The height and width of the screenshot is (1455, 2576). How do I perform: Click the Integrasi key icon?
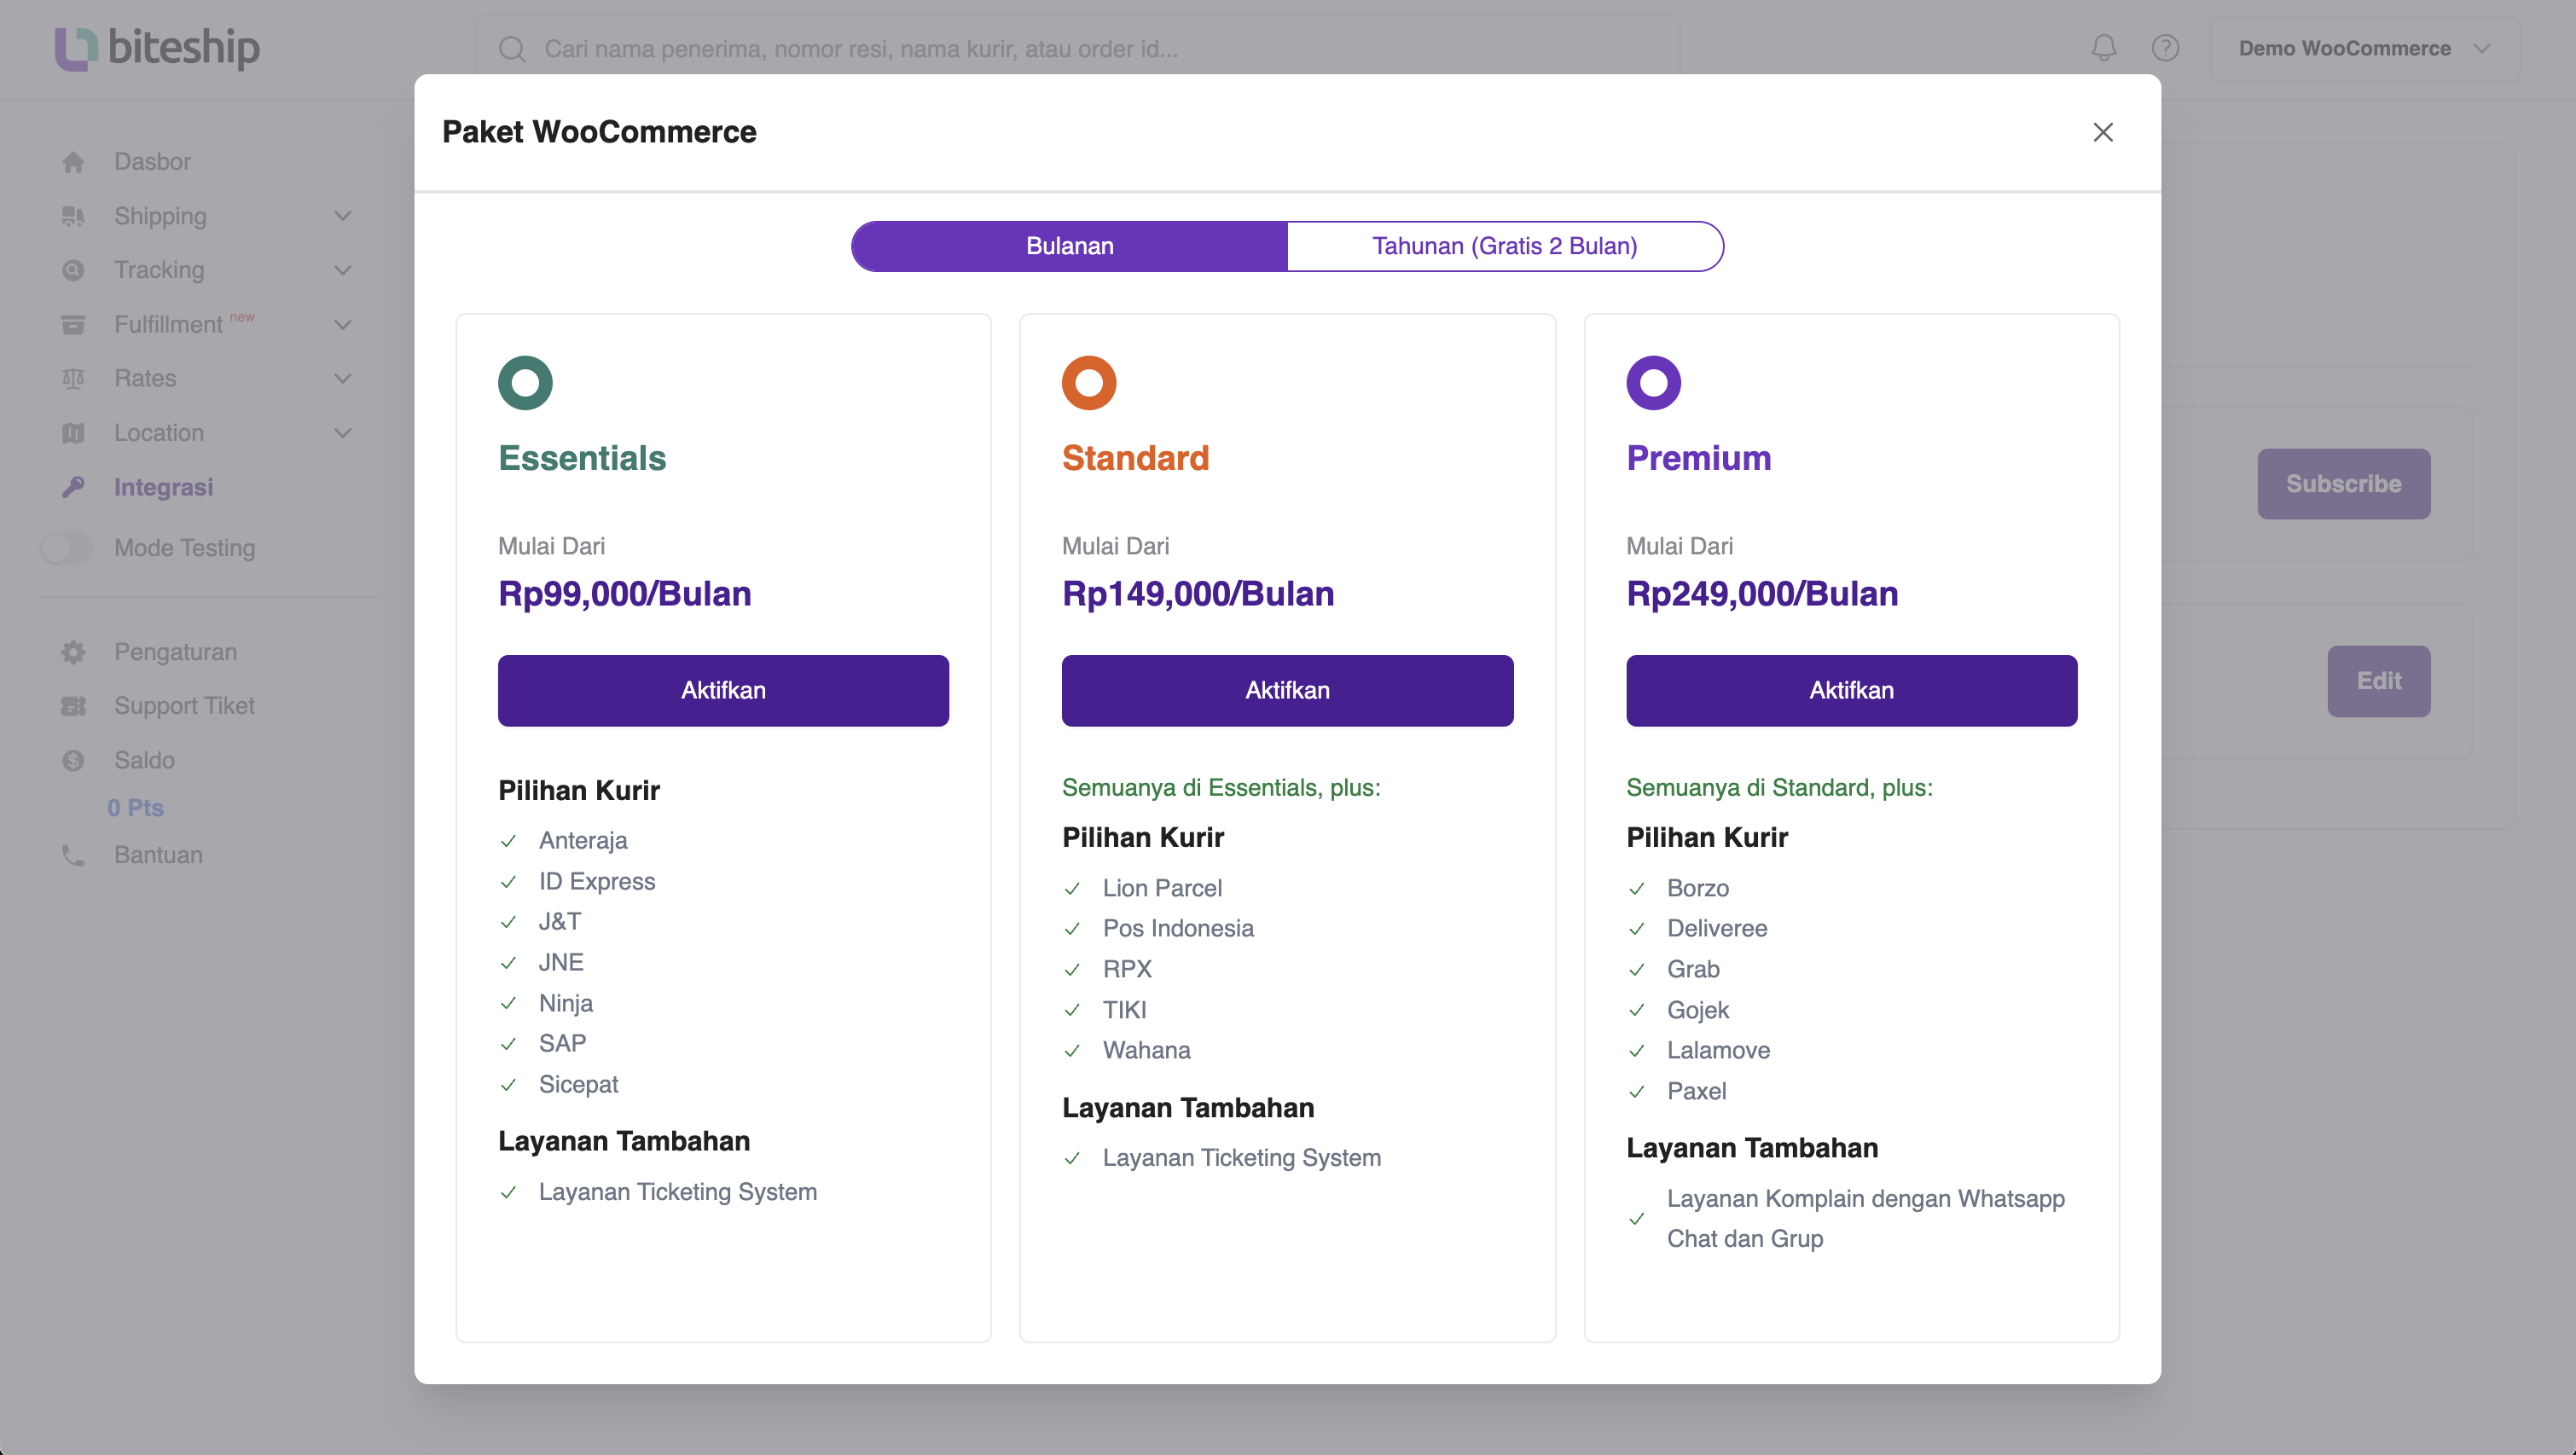[73, 487]
